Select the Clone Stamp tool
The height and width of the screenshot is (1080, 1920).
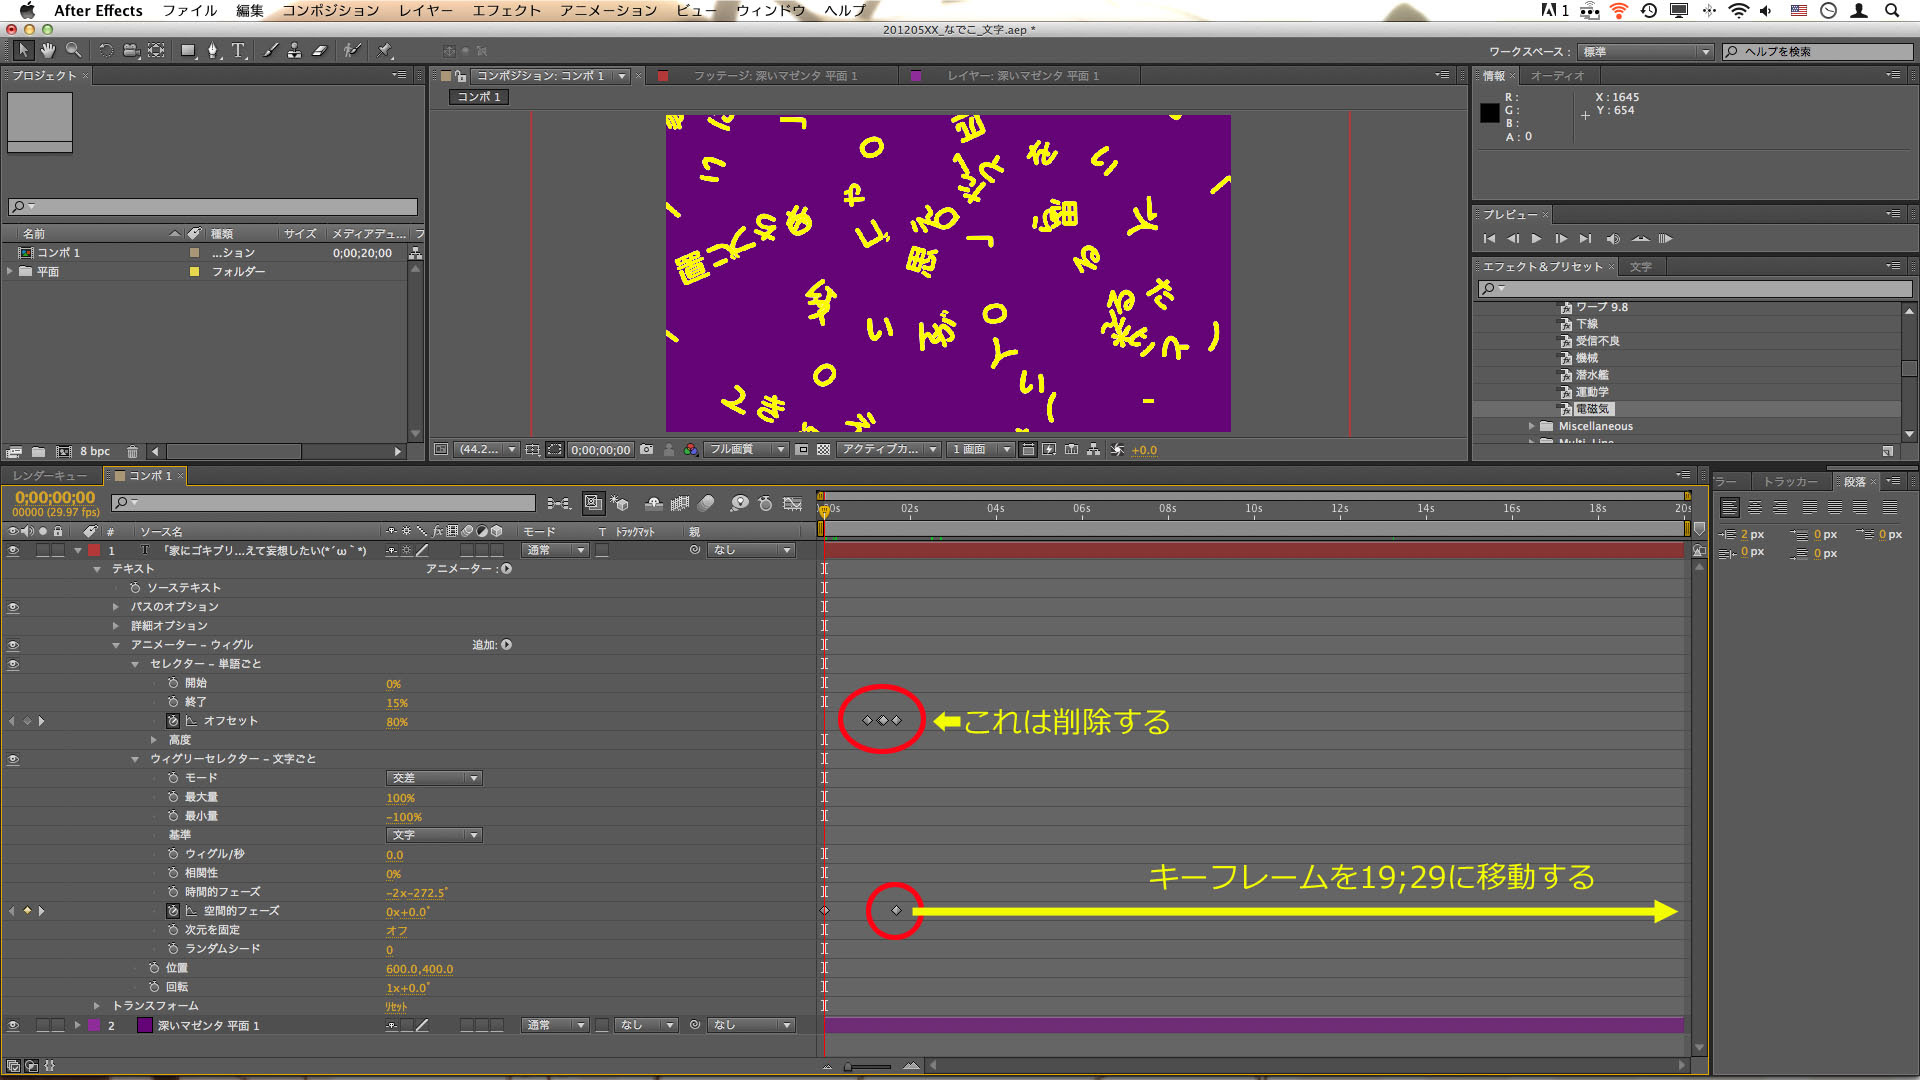294,50
